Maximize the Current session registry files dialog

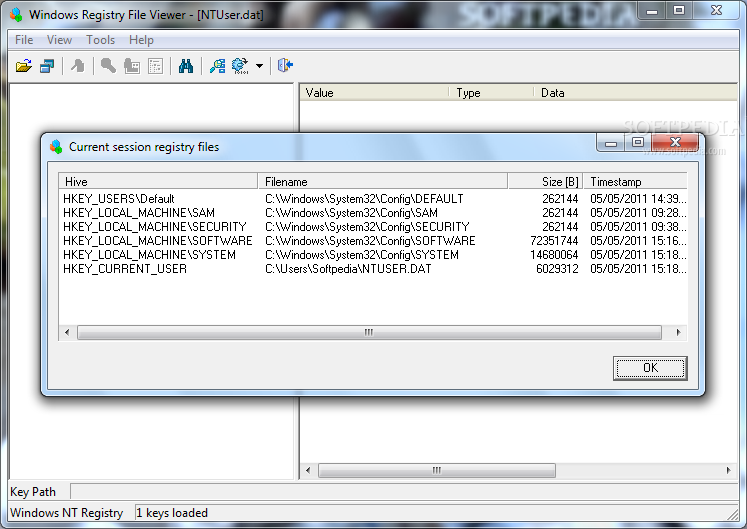638,142
